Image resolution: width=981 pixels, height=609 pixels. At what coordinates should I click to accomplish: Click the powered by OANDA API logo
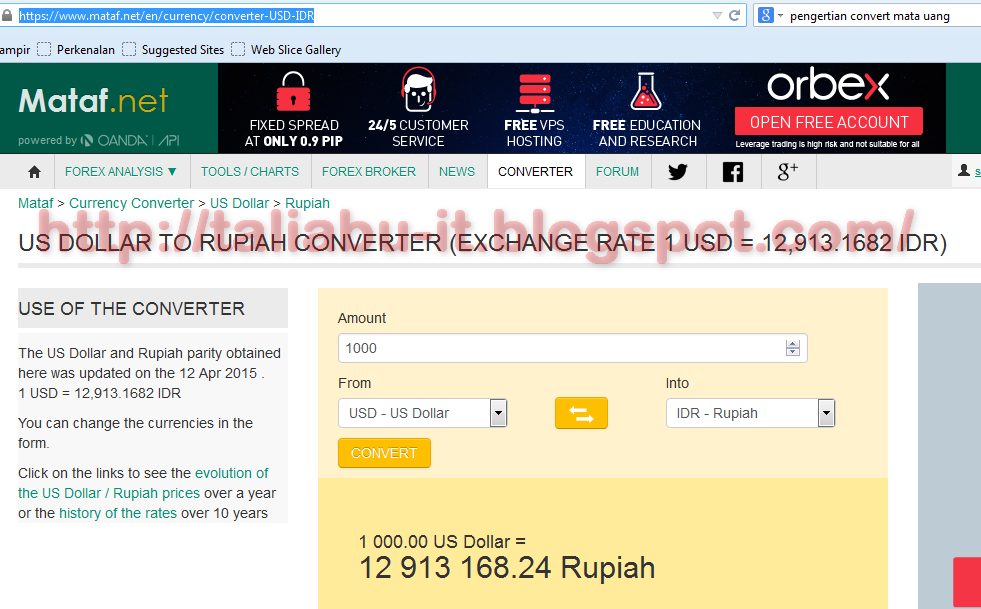click(x=99, y=140)
